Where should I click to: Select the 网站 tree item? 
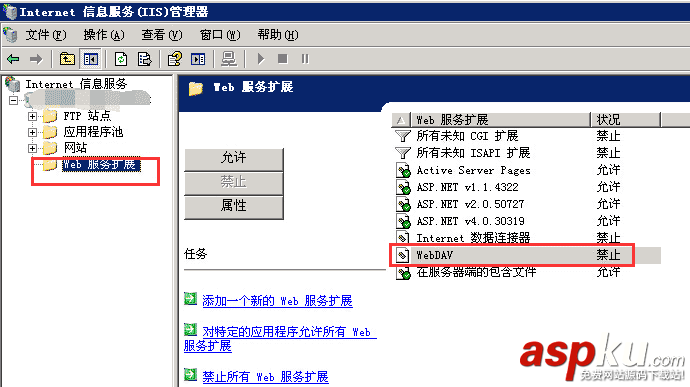coord(75,148)
